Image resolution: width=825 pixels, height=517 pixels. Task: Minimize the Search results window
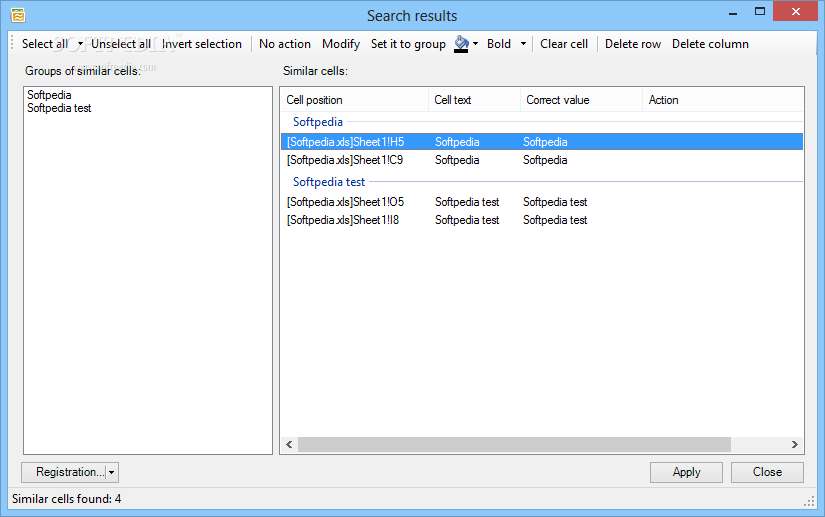point(733,13)
